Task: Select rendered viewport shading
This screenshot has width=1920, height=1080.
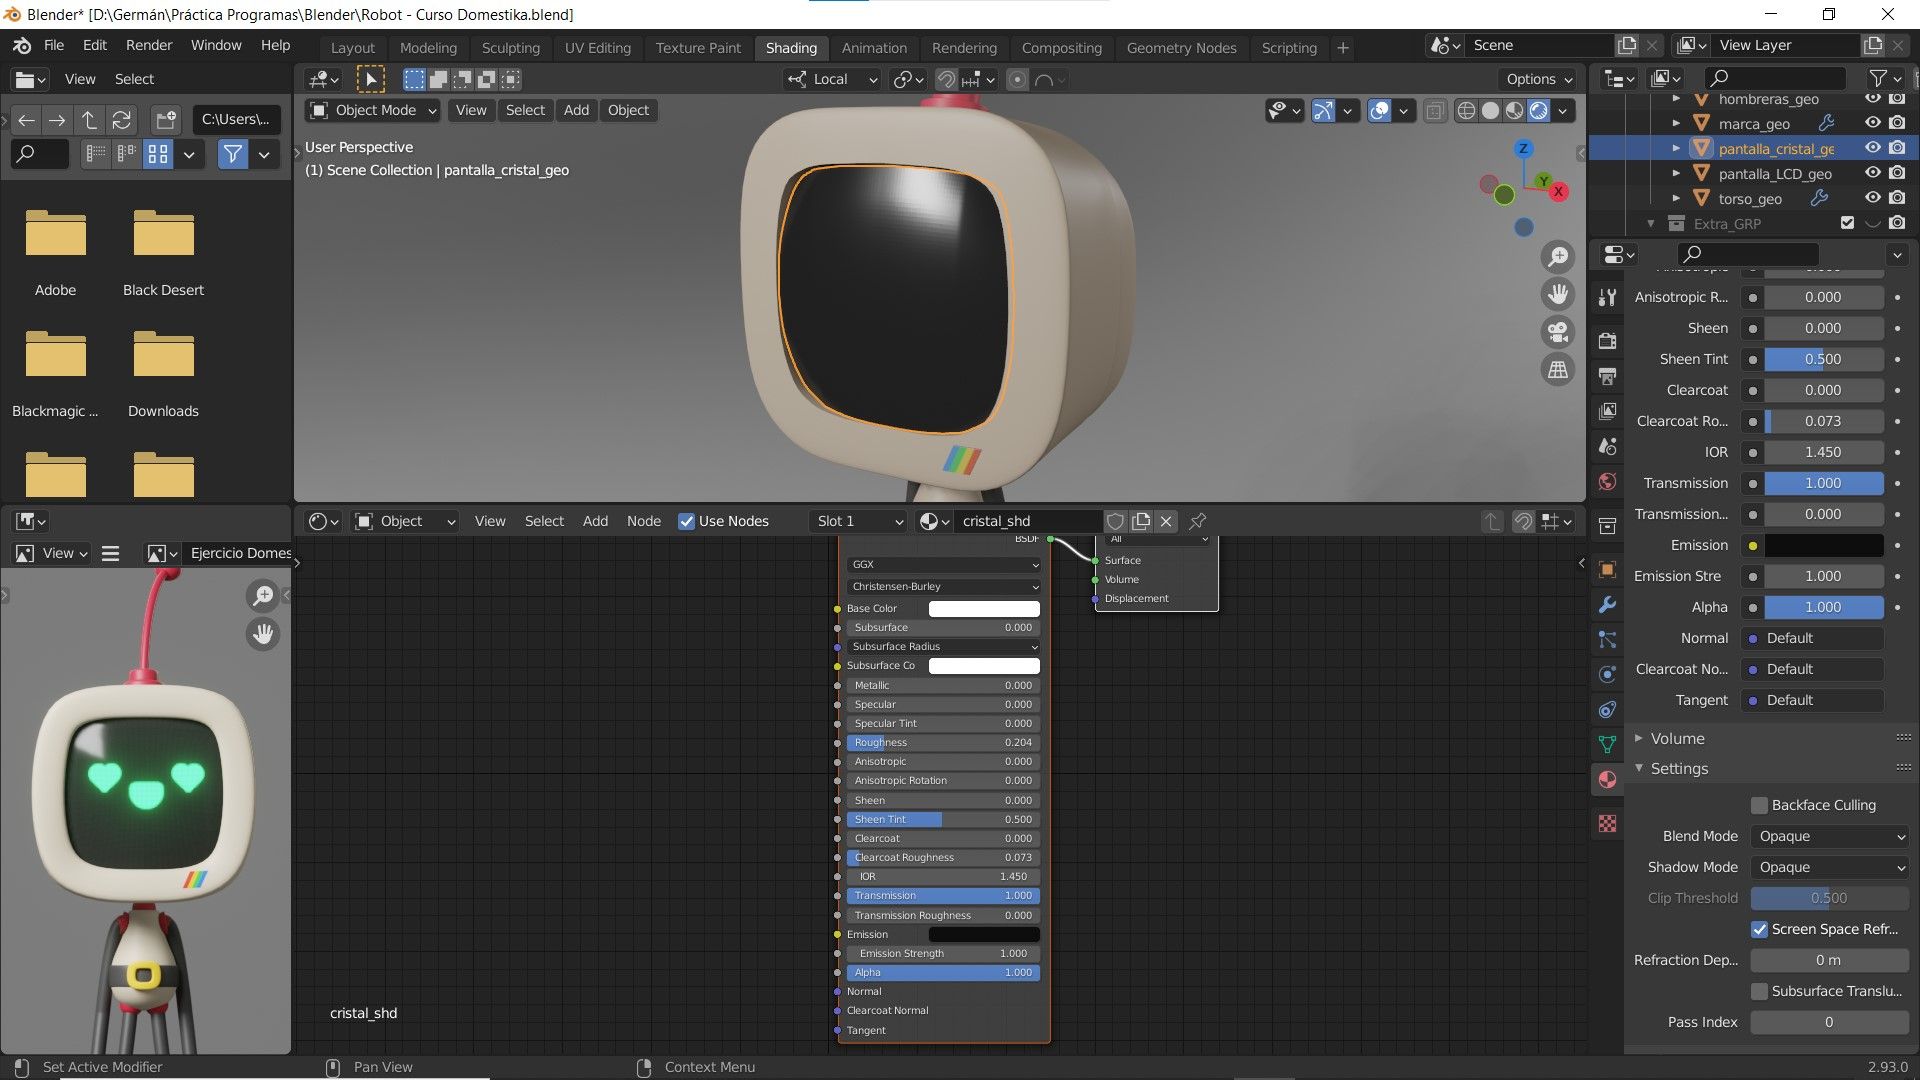Action: point(1539,110)
